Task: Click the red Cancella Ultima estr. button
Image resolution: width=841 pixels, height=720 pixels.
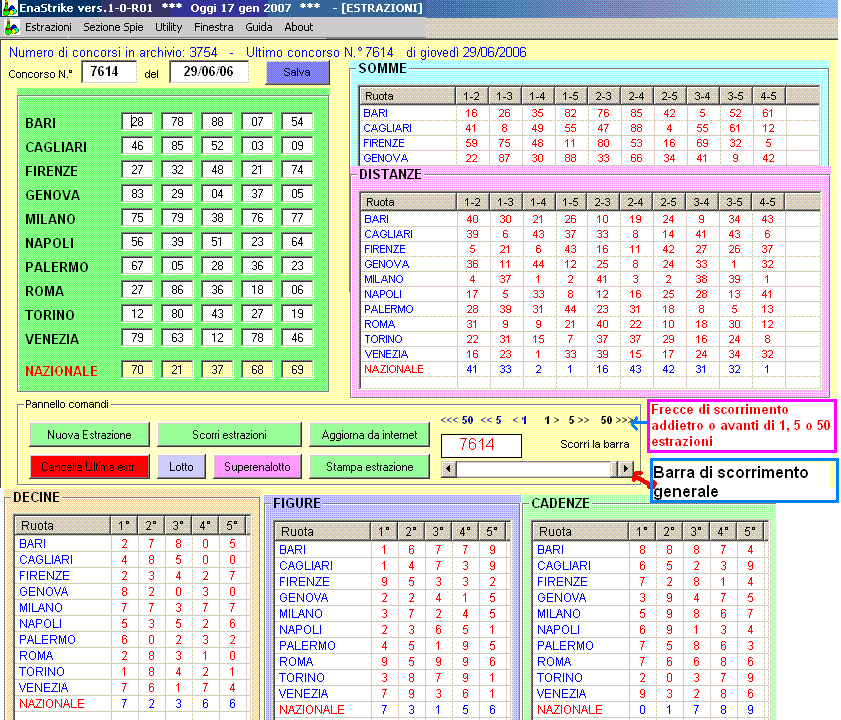Action: coord(89,467)
